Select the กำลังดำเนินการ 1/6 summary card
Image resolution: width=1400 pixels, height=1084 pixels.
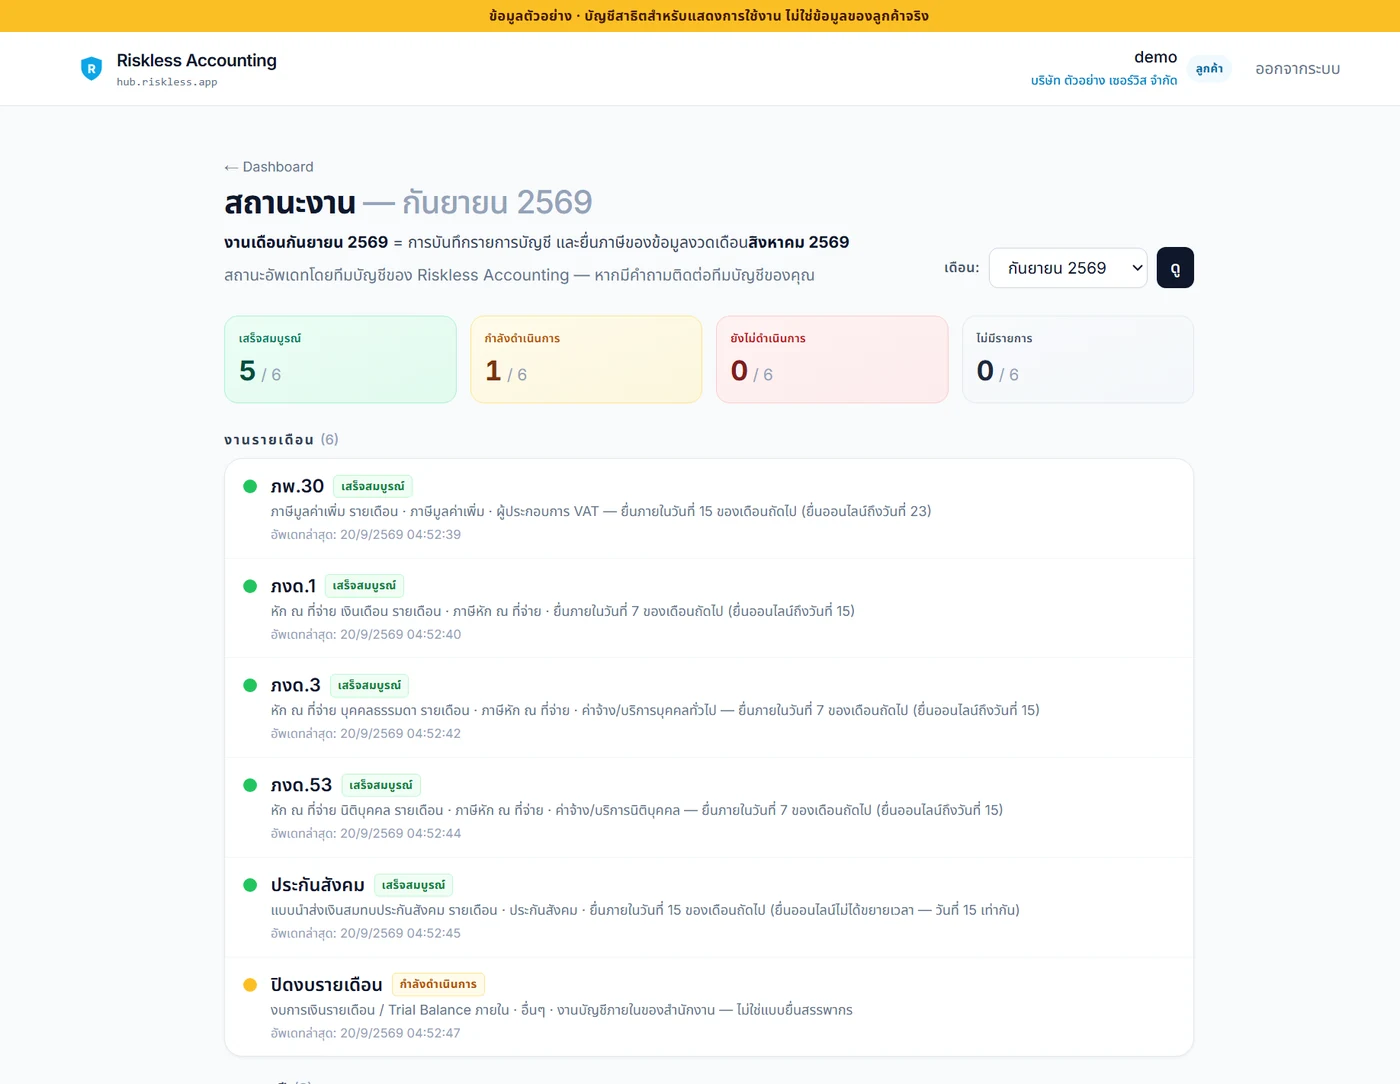click(x=586, y=360)
